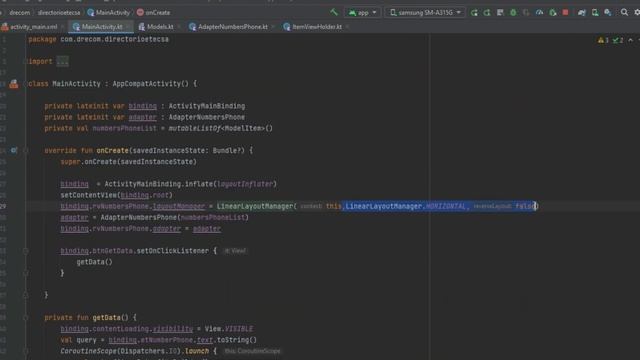Click the directorioetecsa breadcrumb
Screen dimensions: 640x360
[x=59, y=13]
